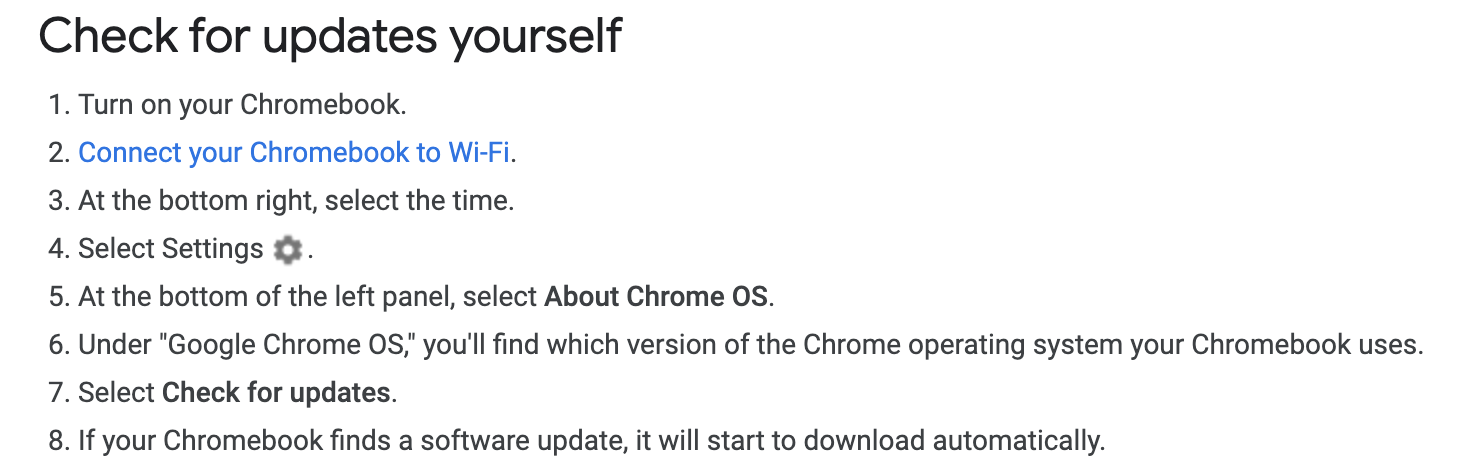The width and height of the screenshot is (1460, 472).
Task: Click the list number 2 marker
Action: [x=57, y=153]
